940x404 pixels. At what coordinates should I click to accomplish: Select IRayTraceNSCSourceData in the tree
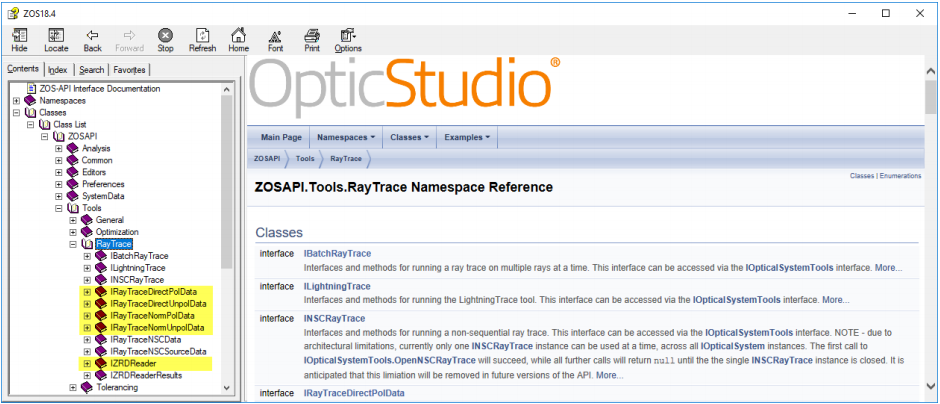158,352
